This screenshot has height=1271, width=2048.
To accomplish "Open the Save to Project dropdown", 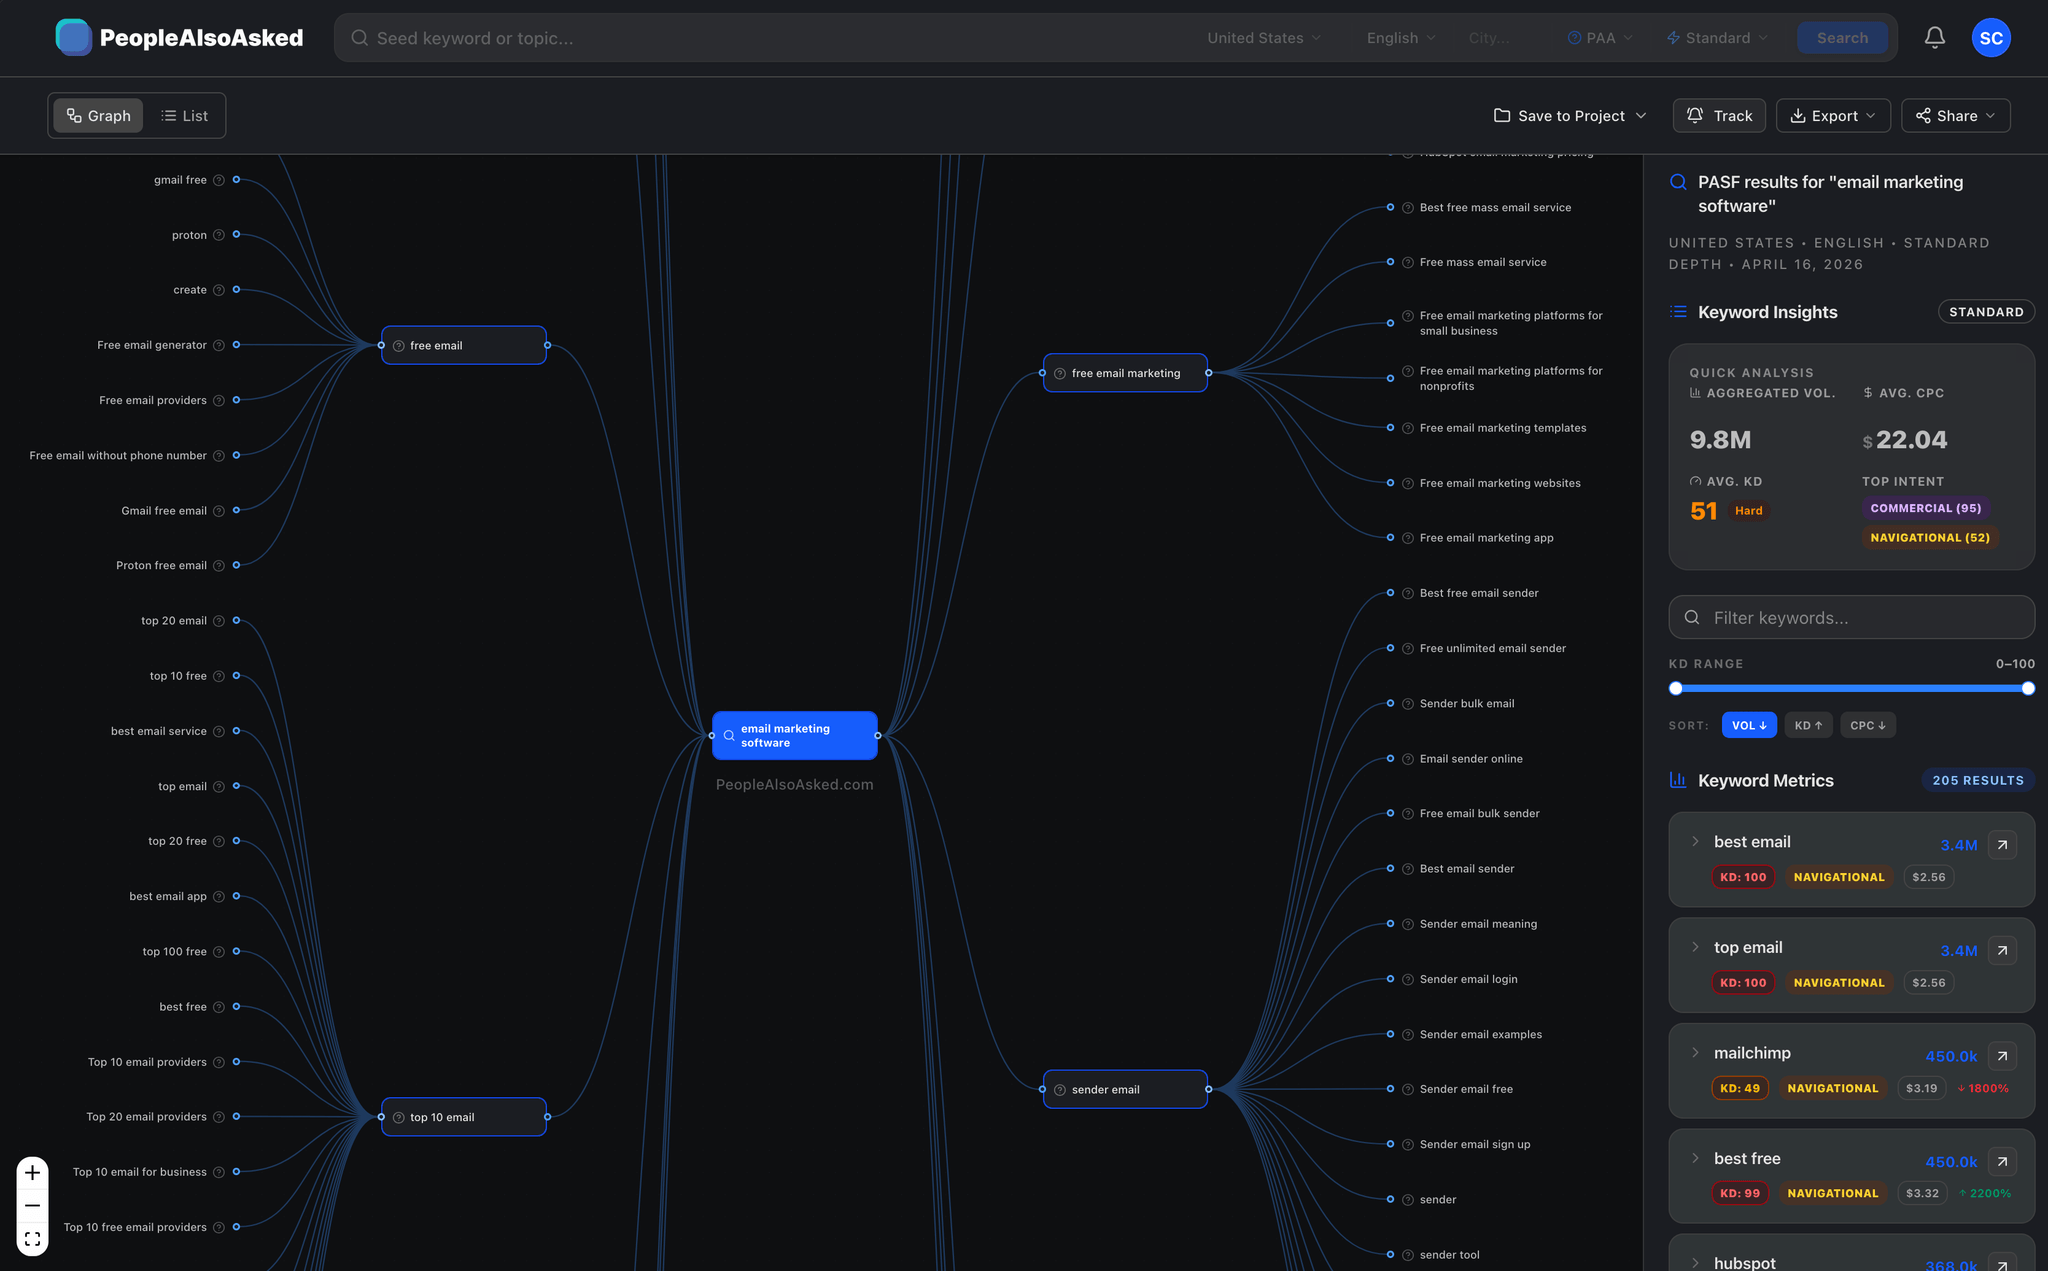I will (1570, 116).
